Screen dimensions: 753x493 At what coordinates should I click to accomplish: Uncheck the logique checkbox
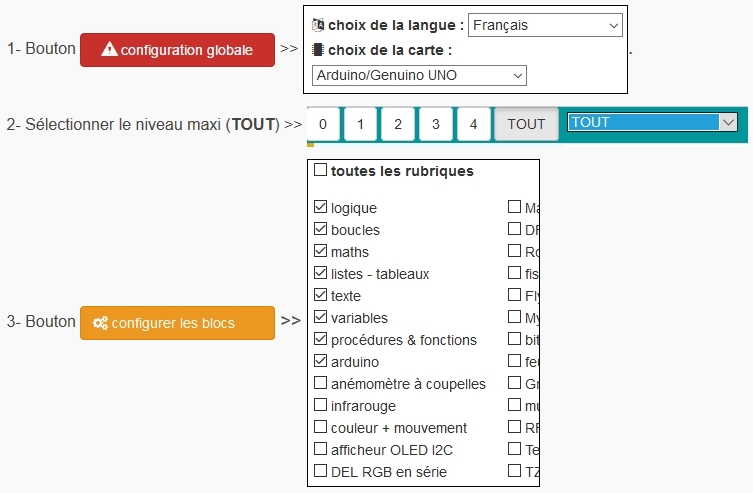point(320,207)
